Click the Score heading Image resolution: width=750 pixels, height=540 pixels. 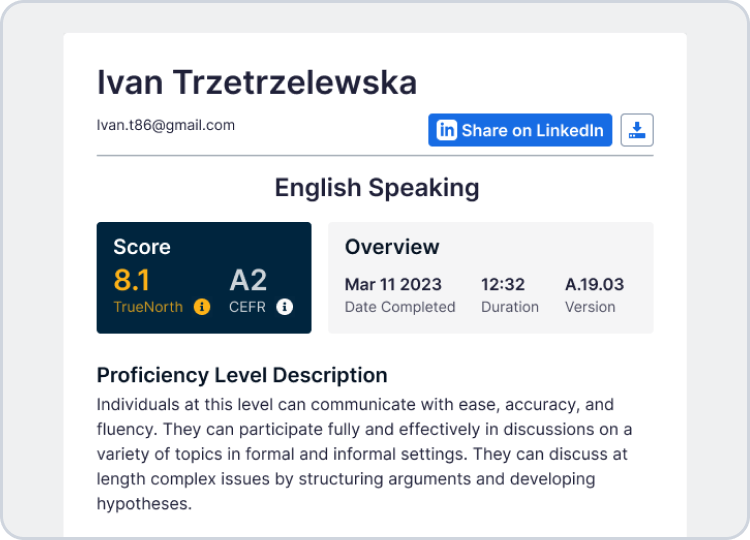[x=142, y=247]
